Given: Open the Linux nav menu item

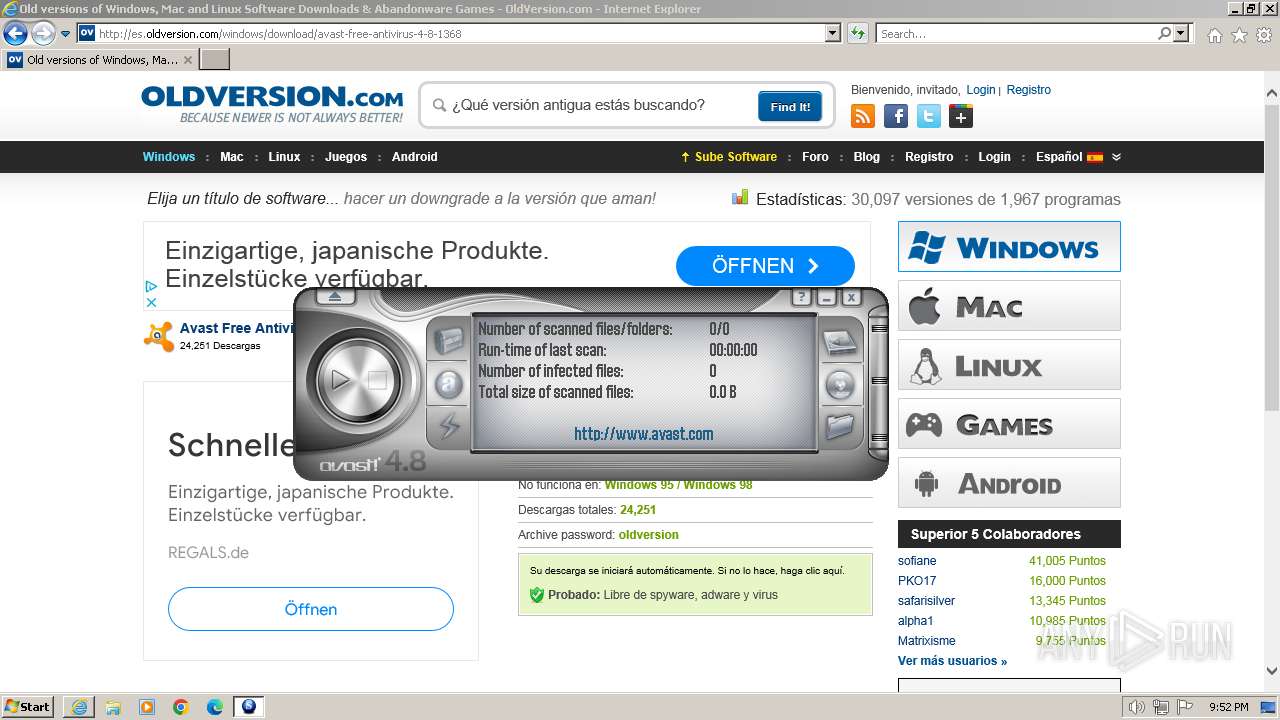Looking at the screenshot, I should point(284,157).
